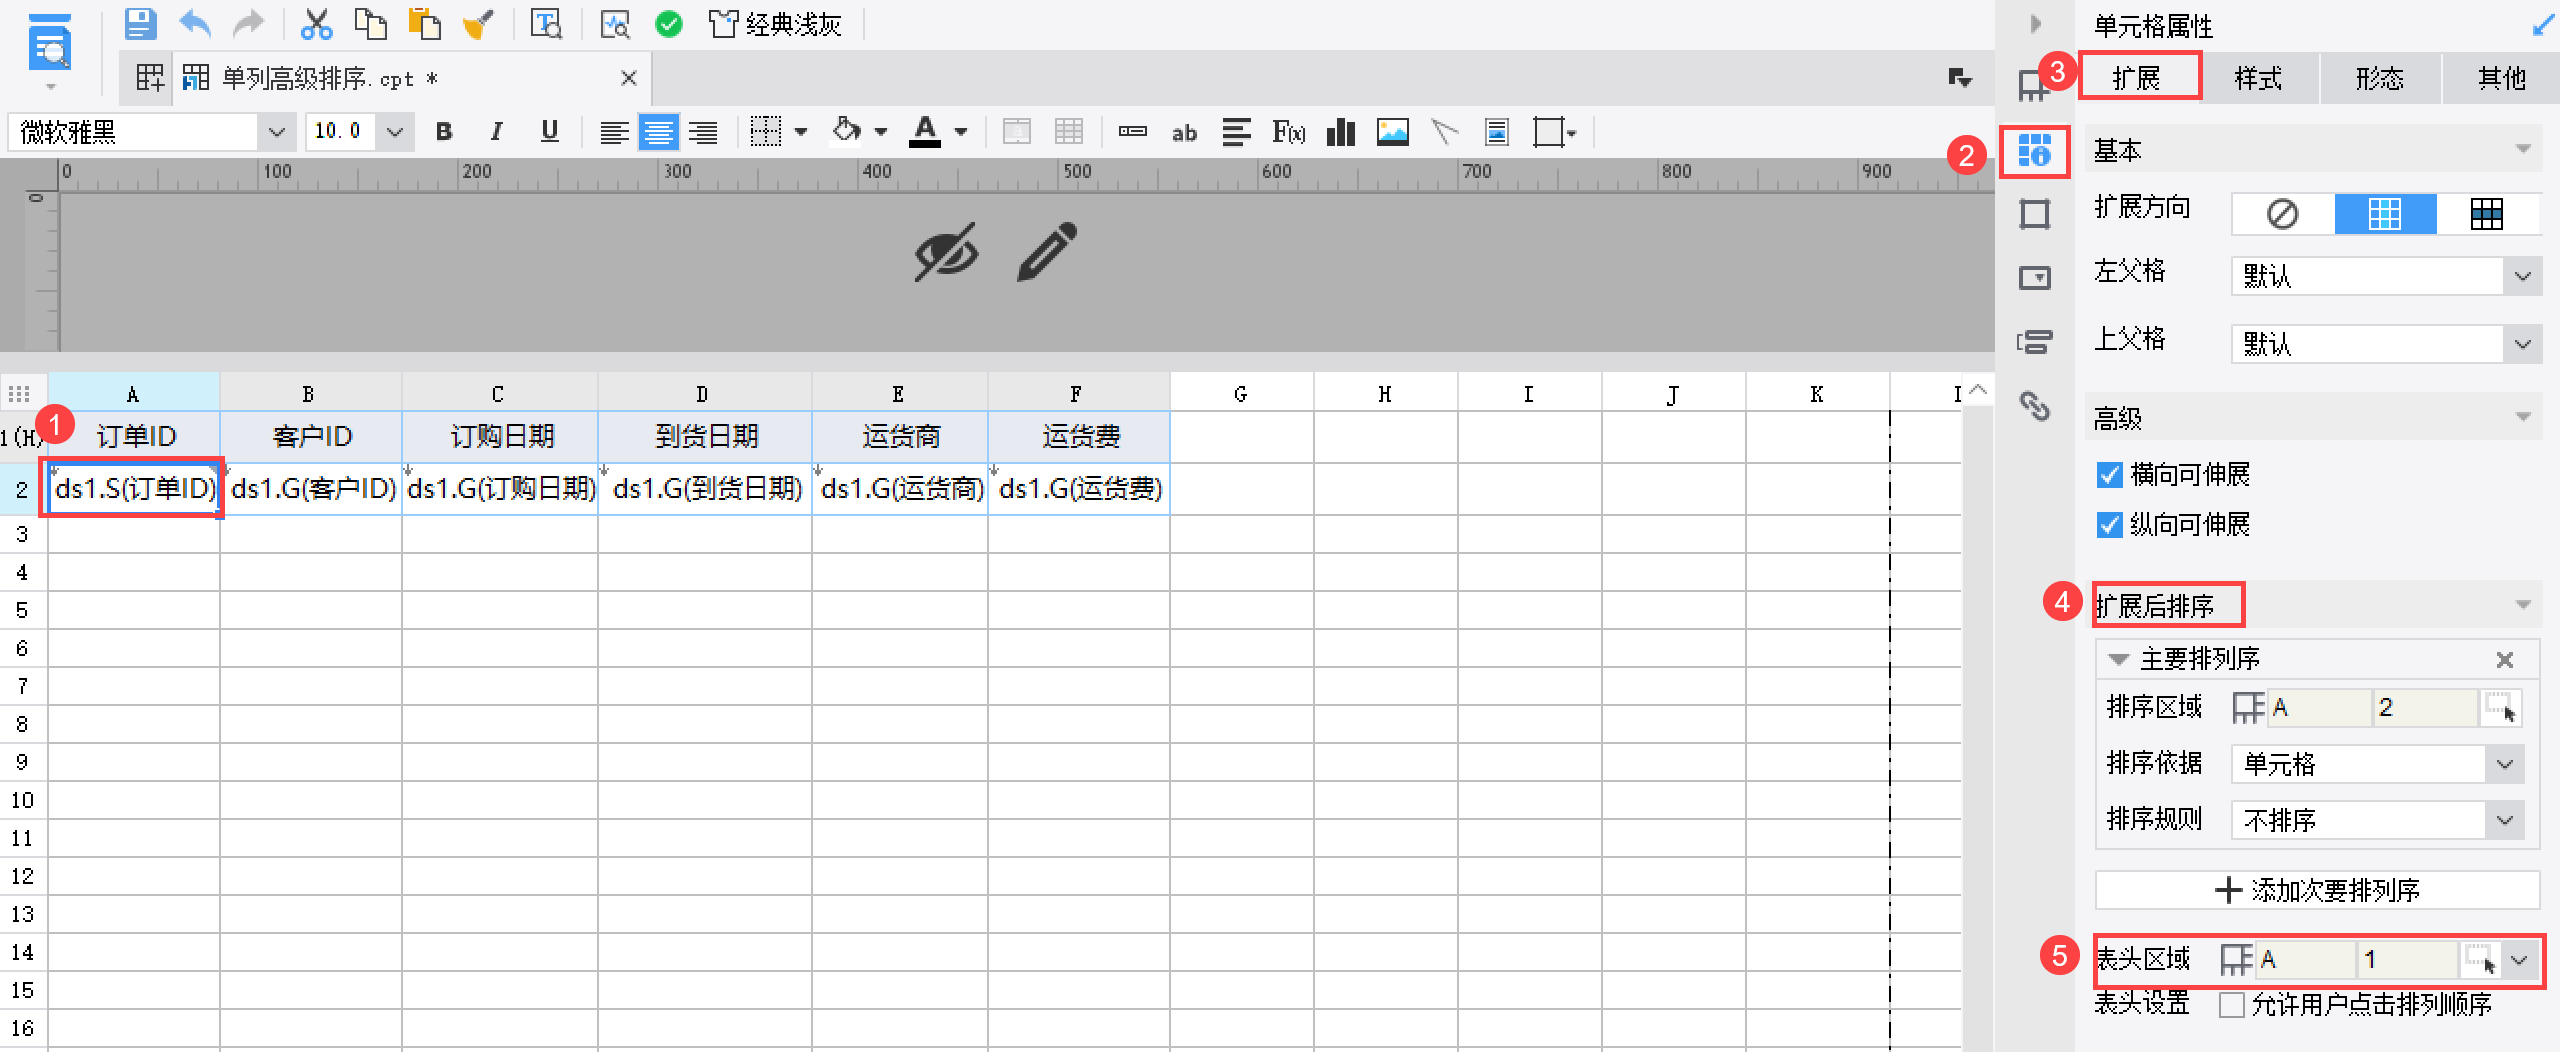Open the hyperlink side panel icon
Image resolution: width=2560 pixels, height=1052 pixels.
click(2035, 406)
